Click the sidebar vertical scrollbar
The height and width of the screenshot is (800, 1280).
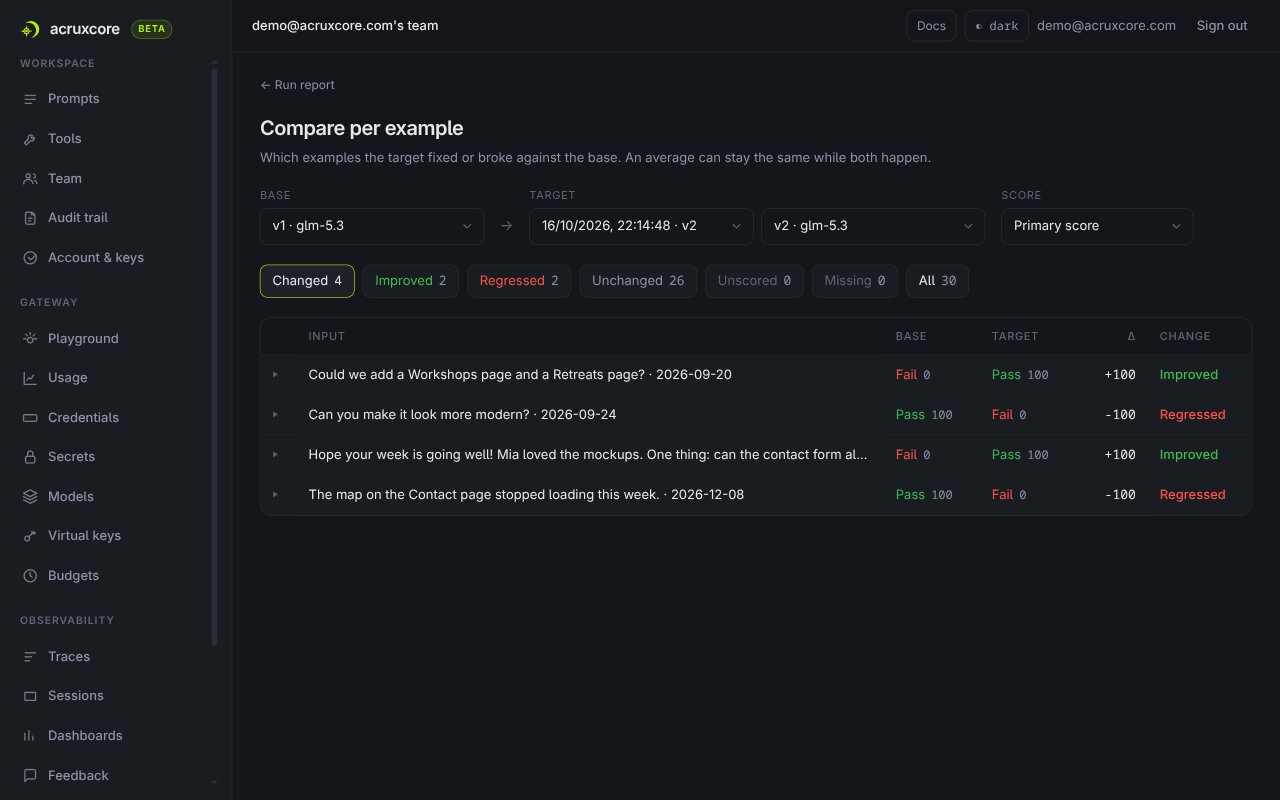click(214, 355)
